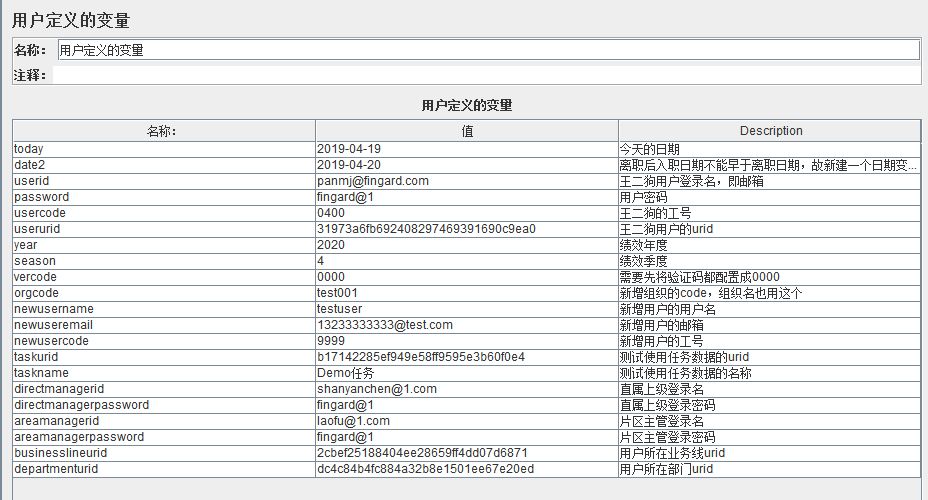The image size is (928, 500).
Task: Click the Description column header
Action: [770, 131]
